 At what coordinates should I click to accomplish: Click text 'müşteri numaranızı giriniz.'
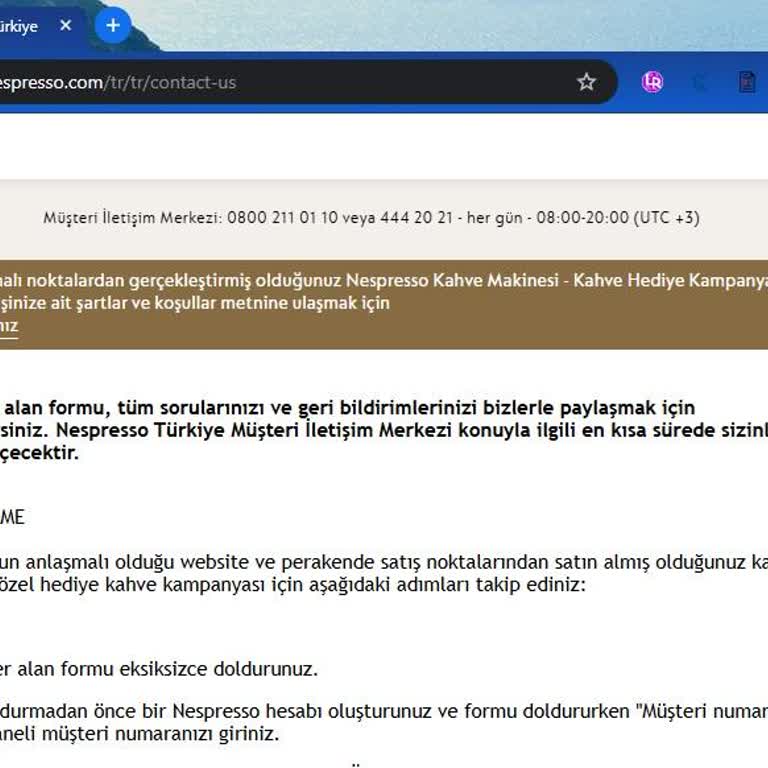161,734
